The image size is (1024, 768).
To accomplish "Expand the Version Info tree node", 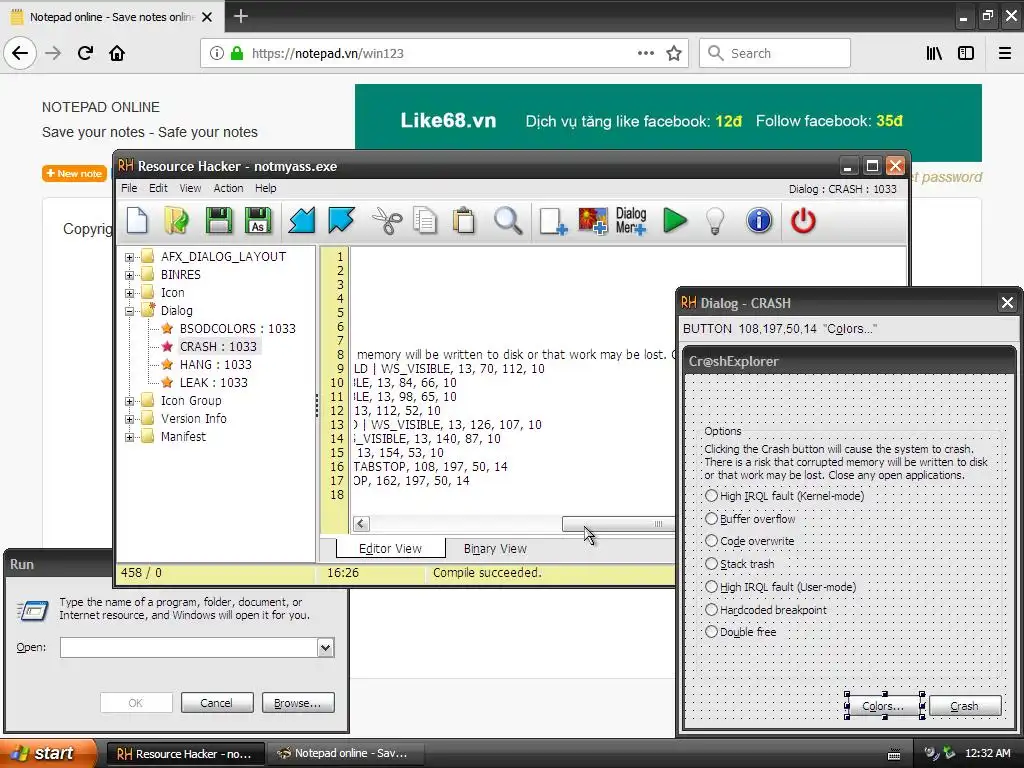I will 129,419.
